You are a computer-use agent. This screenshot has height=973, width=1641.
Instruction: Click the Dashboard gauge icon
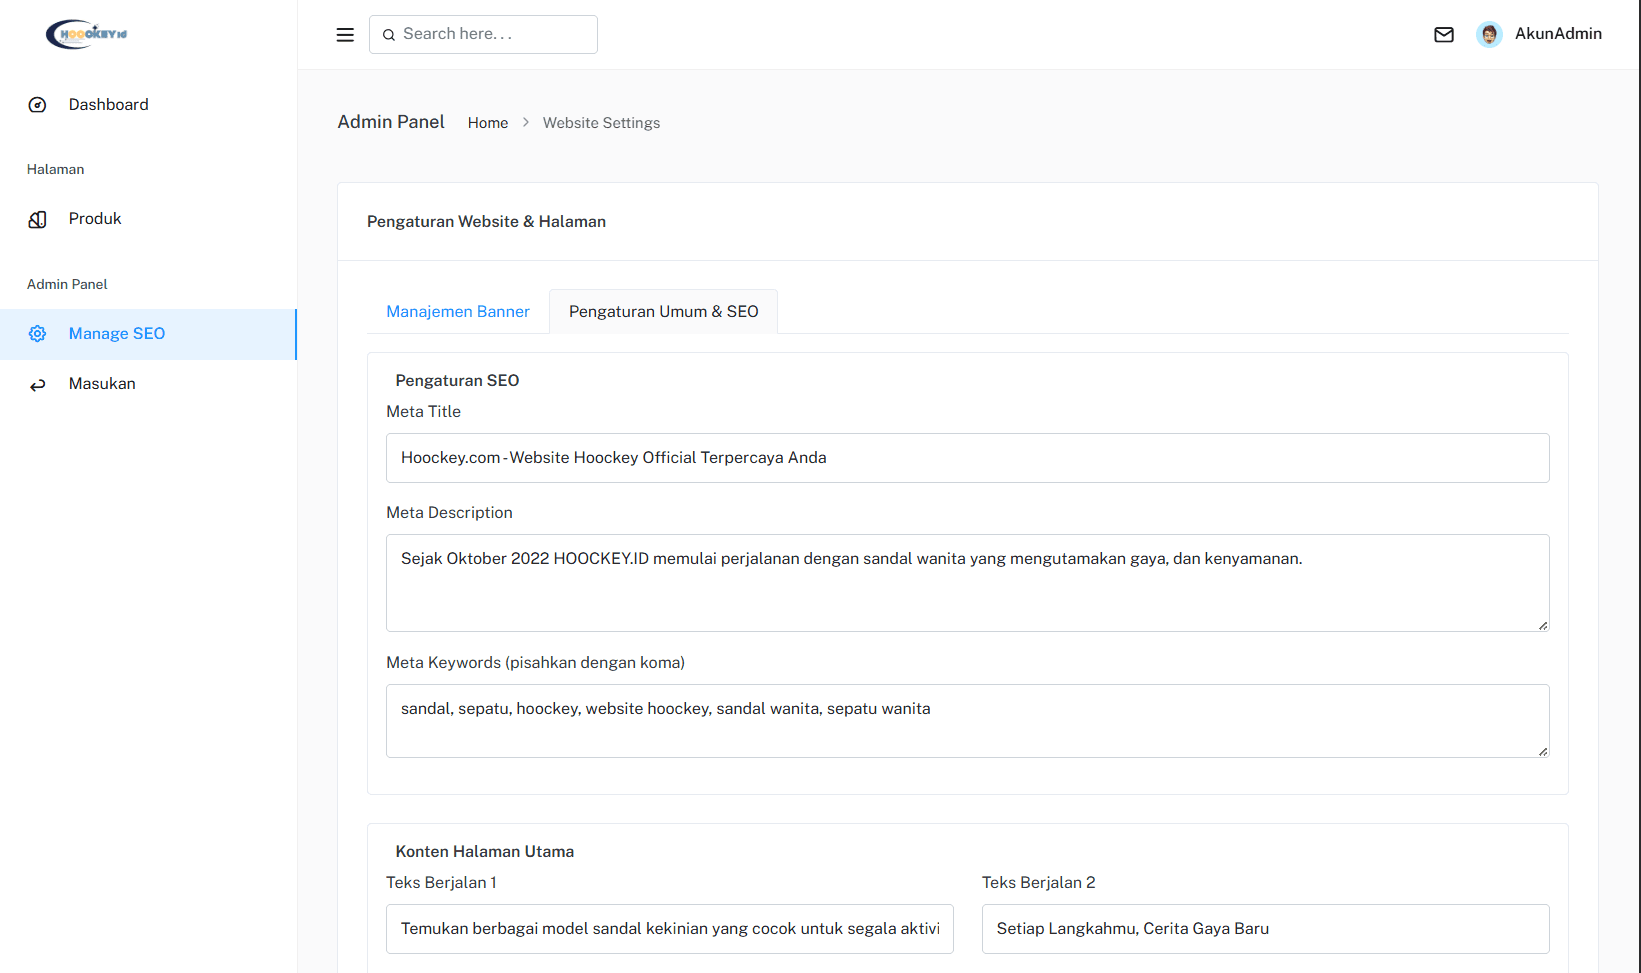point(38,105)
